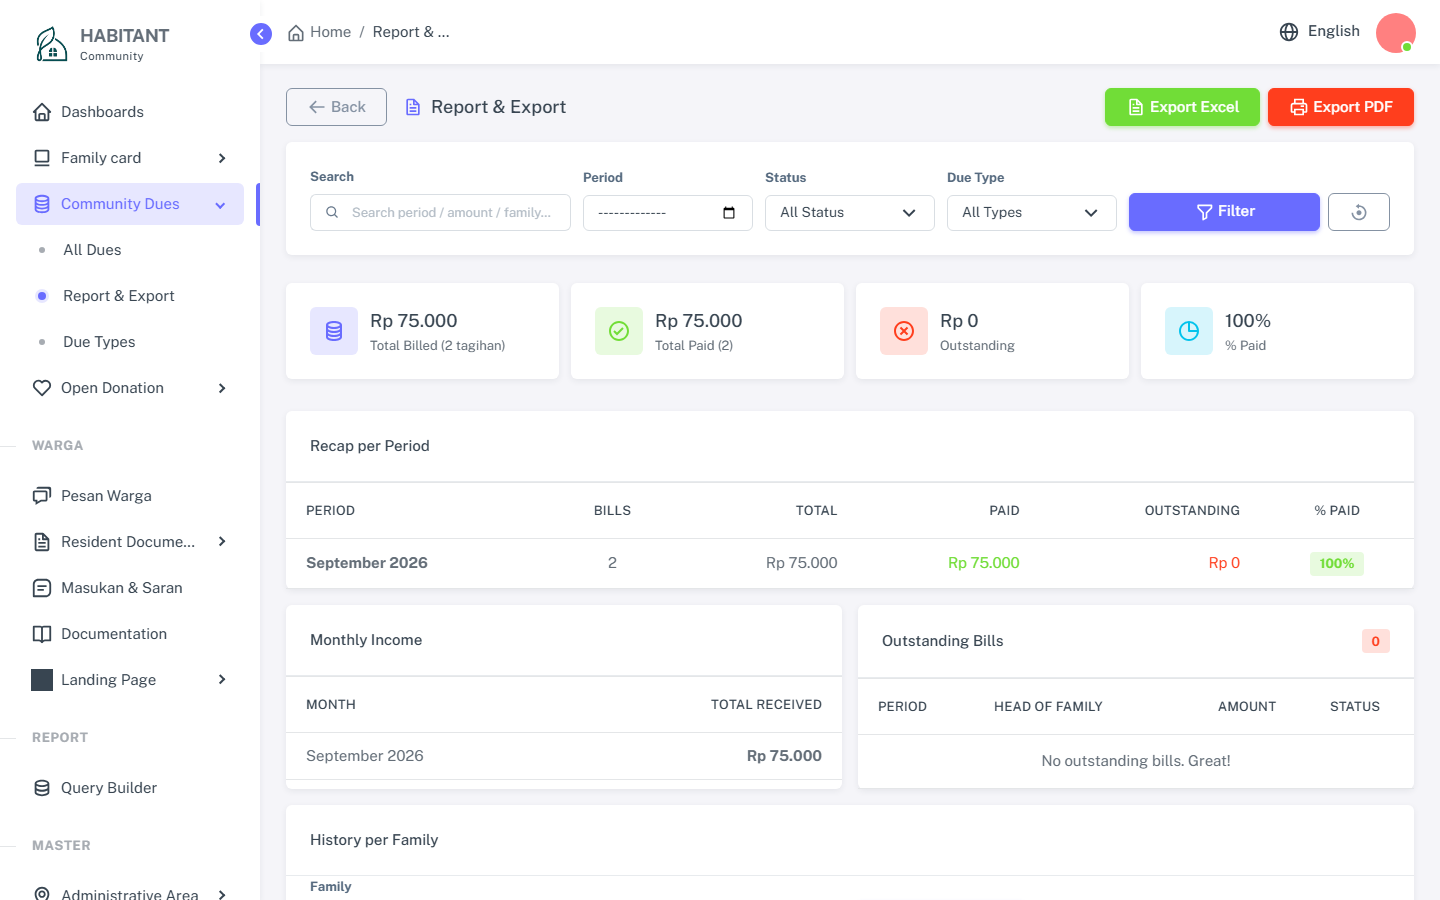The height and width of the screenshot is (900, 1440).
Task: Open the All Types due type dropdown
Action: 1032,213
